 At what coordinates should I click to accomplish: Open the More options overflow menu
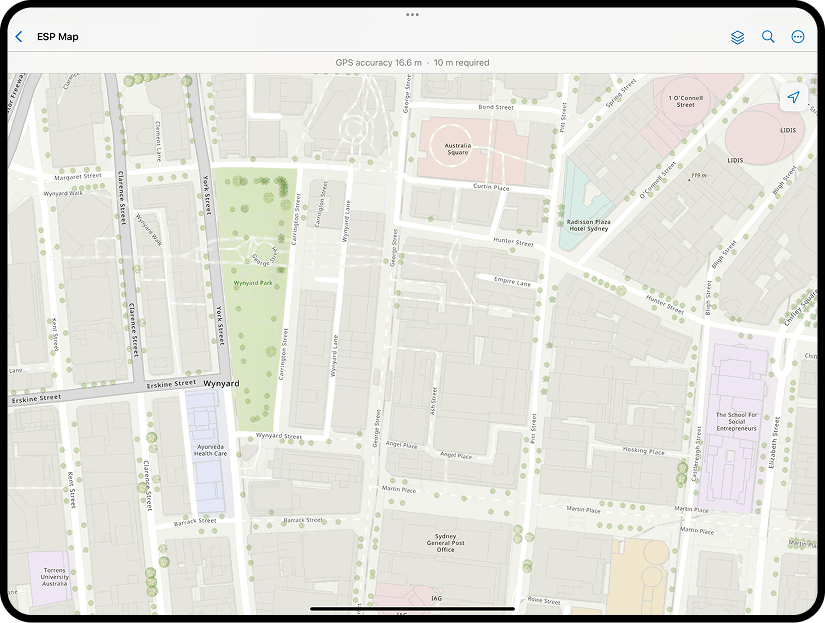click(x=799, y=37)
